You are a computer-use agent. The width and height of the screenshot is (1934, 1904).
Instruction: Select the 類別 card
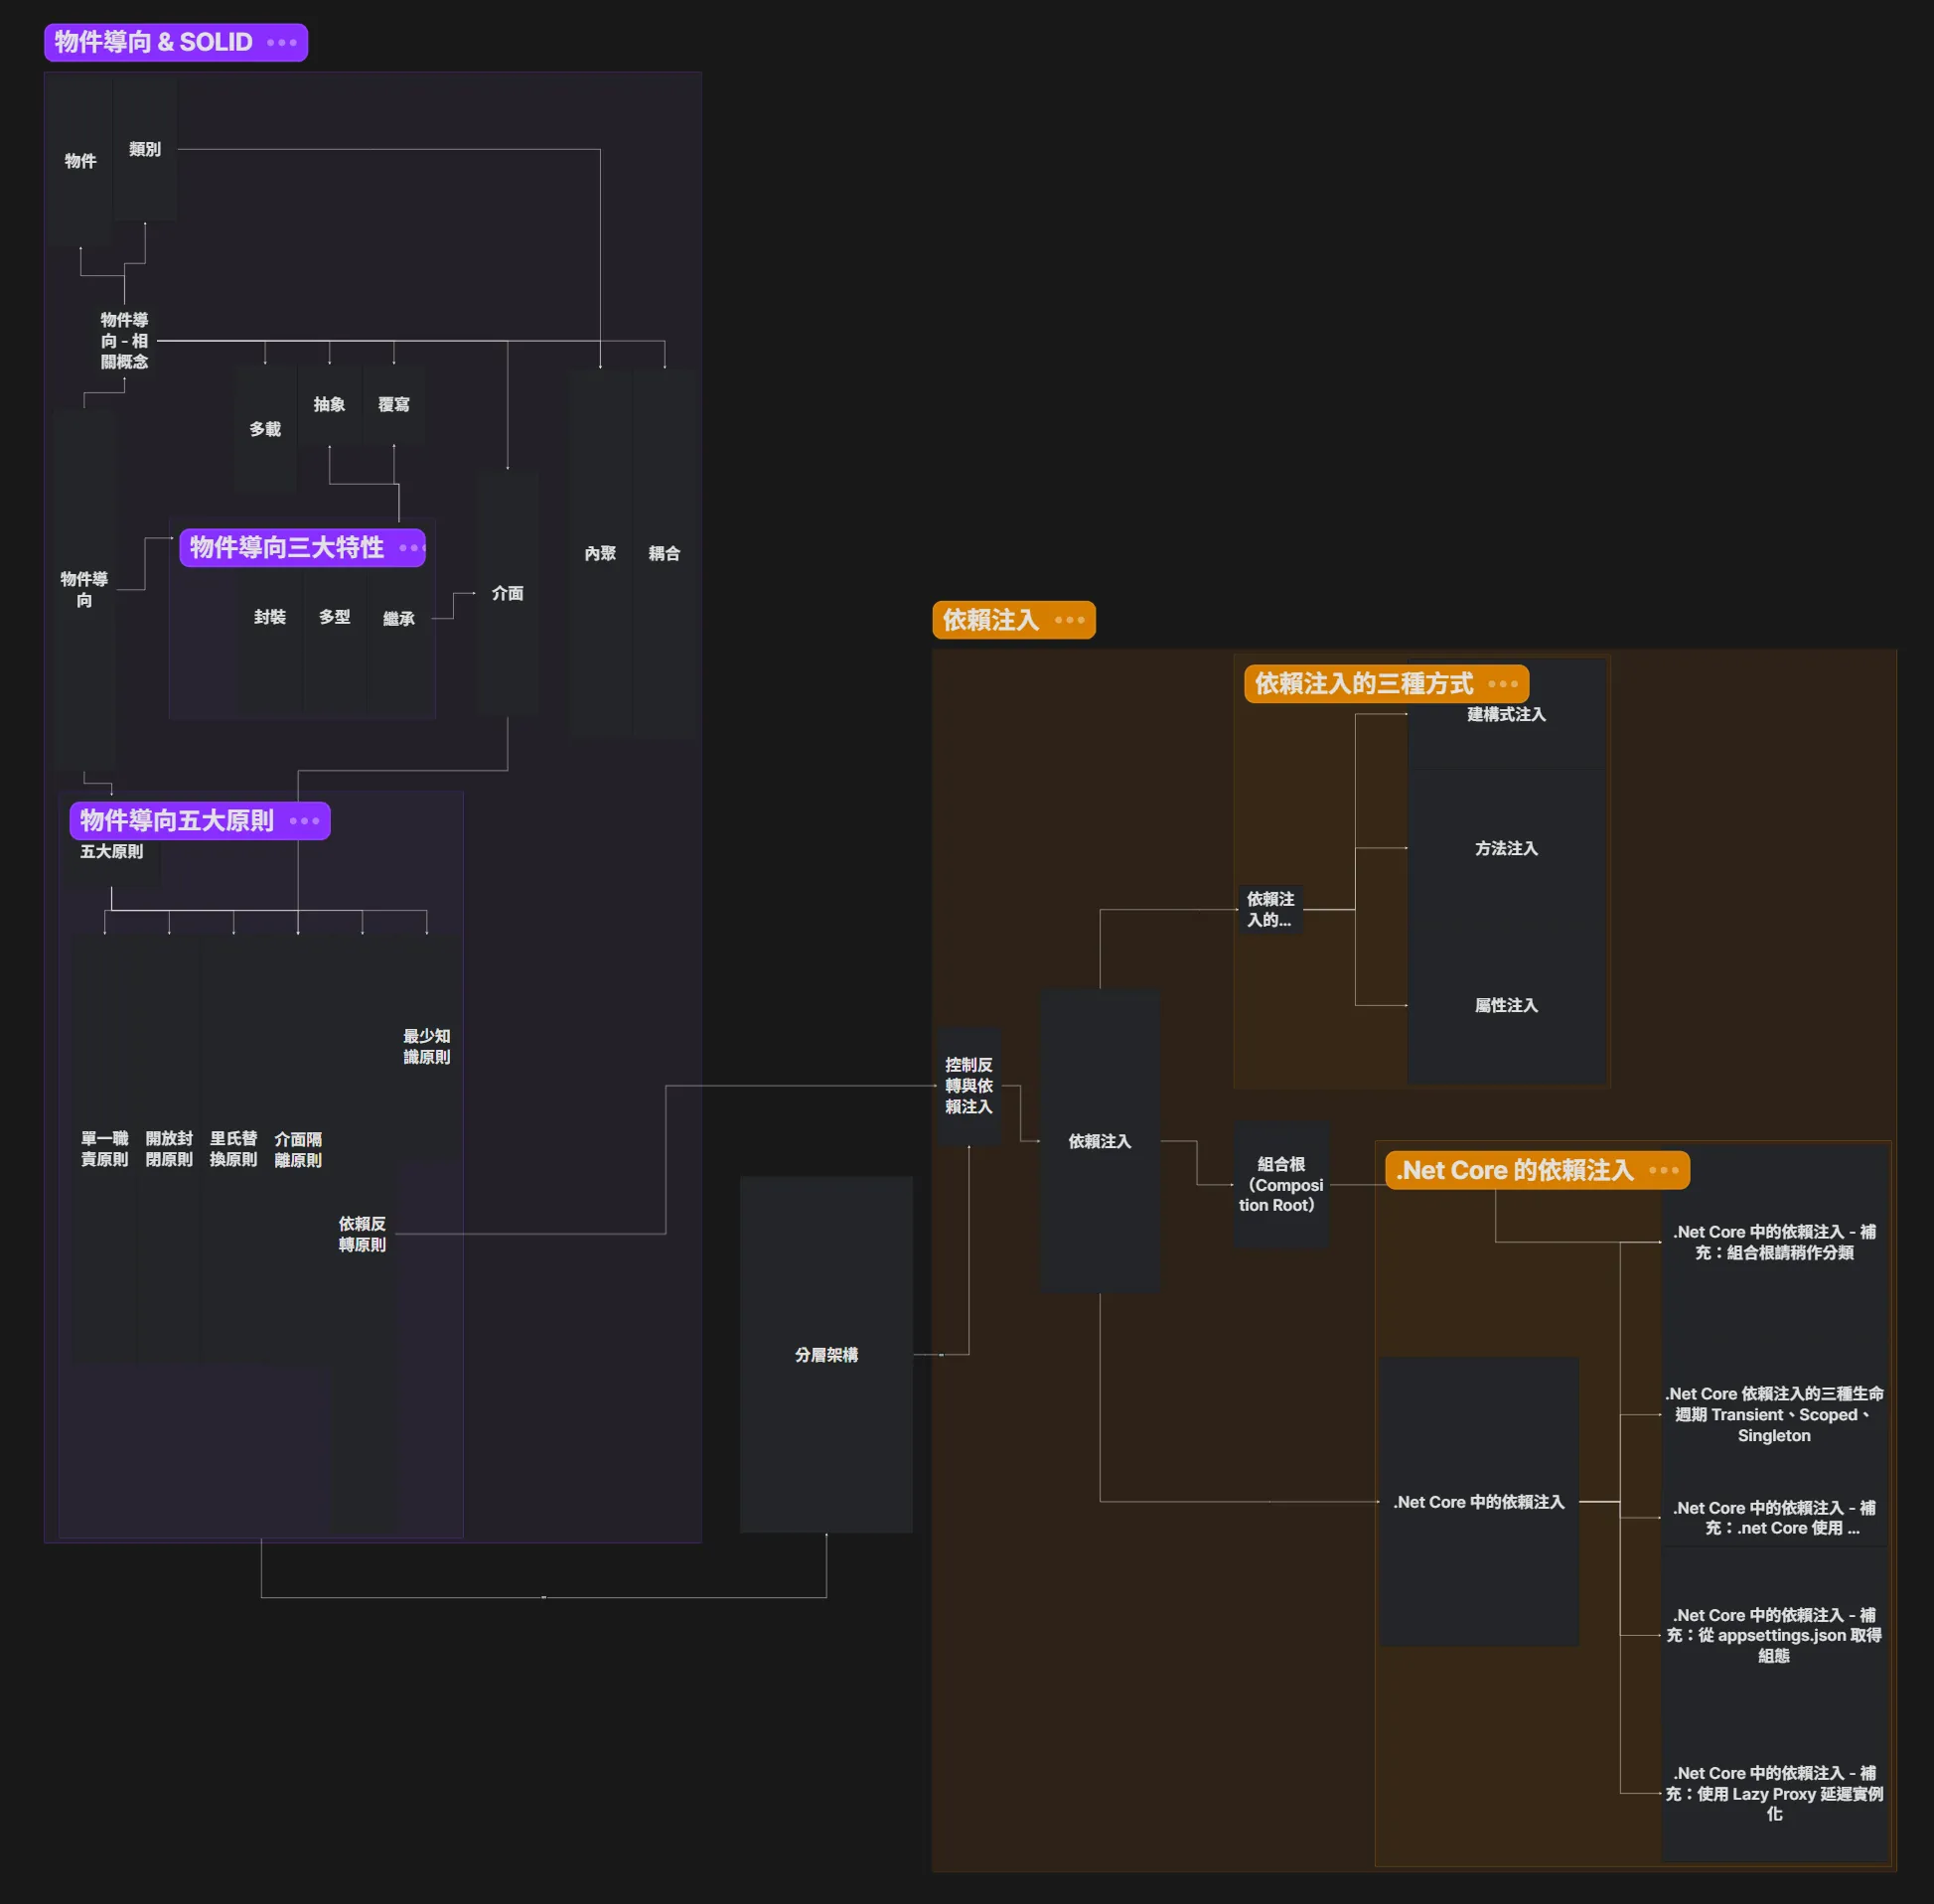(x=145, y=149)
